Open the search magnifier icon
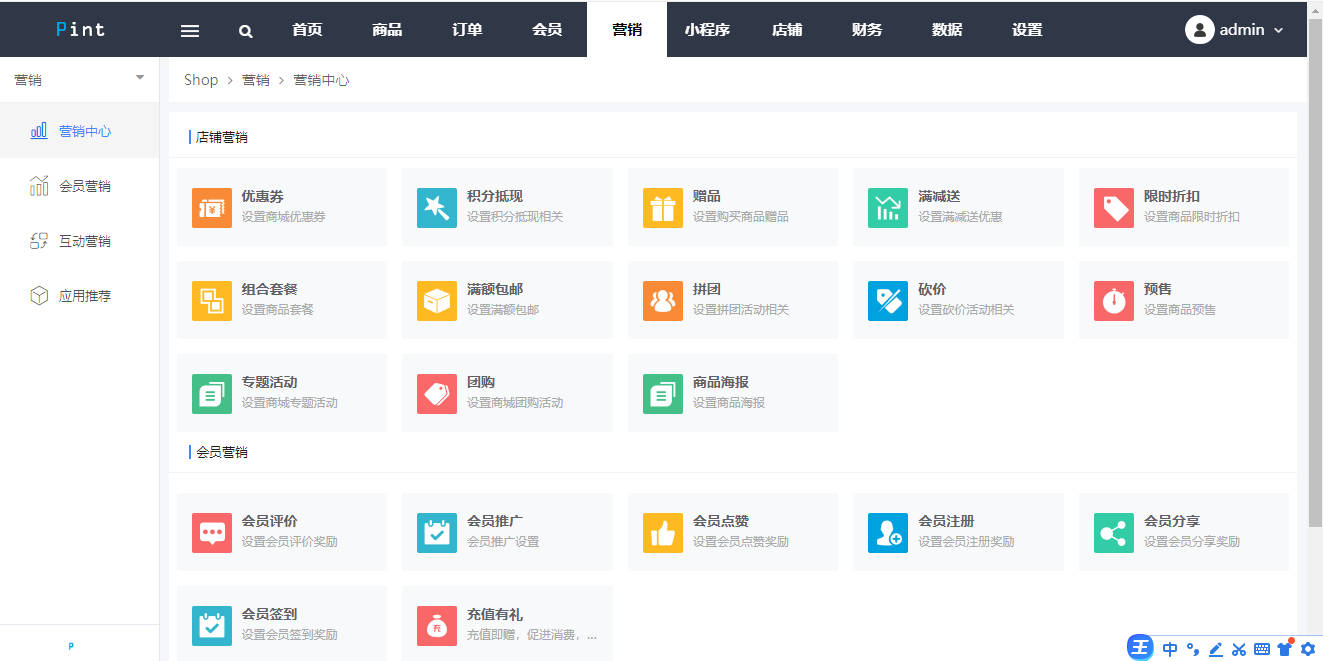 pyautogui.click(x=246, y=31)
